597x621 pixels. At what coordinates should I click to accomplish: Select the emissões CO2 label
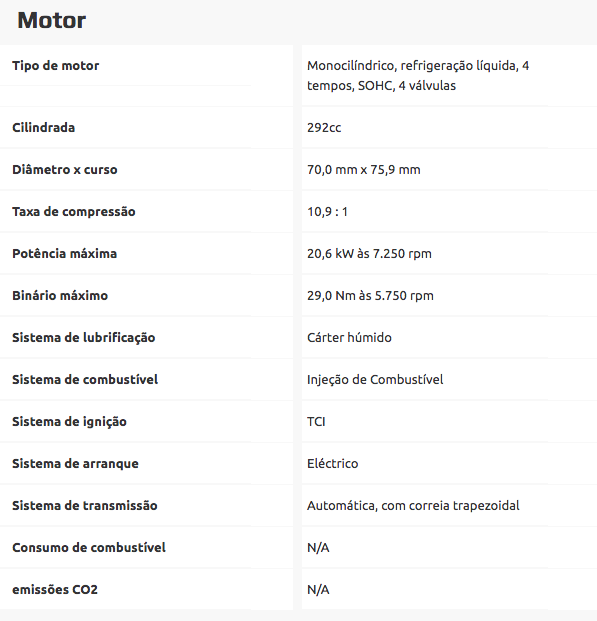pyautogui.click(x=55, y=590)
